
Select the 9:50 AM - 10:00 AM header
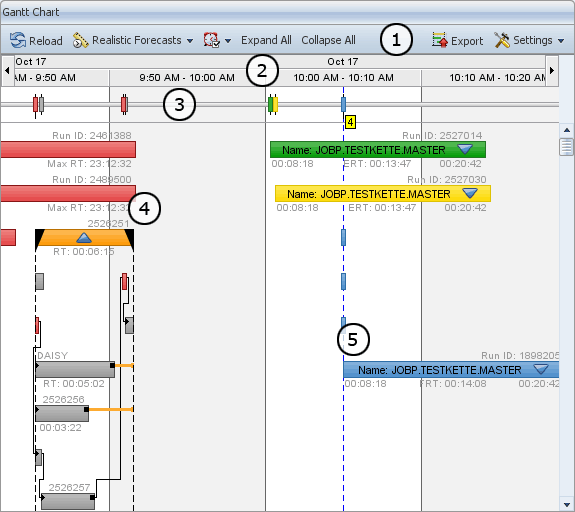point(187,78)
